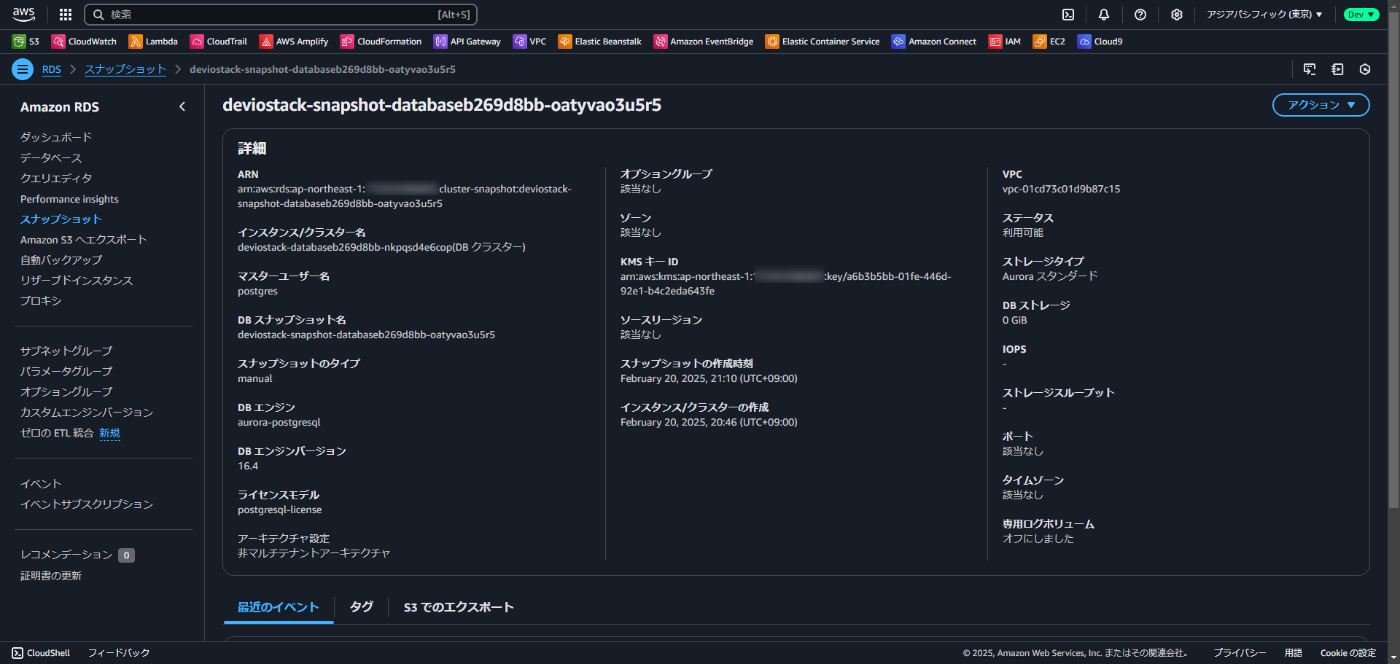This screenshot has height=664, width=1400.
Task: Open EC2 from the favorites bar
Action: tap(1048, 41)
